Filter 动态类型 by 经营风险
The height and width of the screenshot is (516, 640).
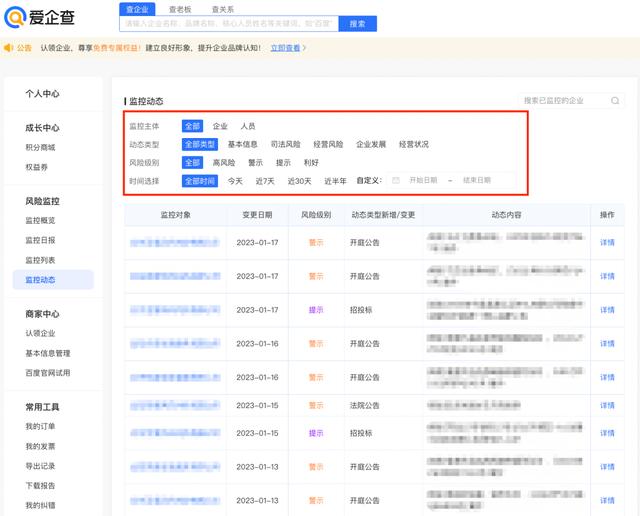pos(328,145)
